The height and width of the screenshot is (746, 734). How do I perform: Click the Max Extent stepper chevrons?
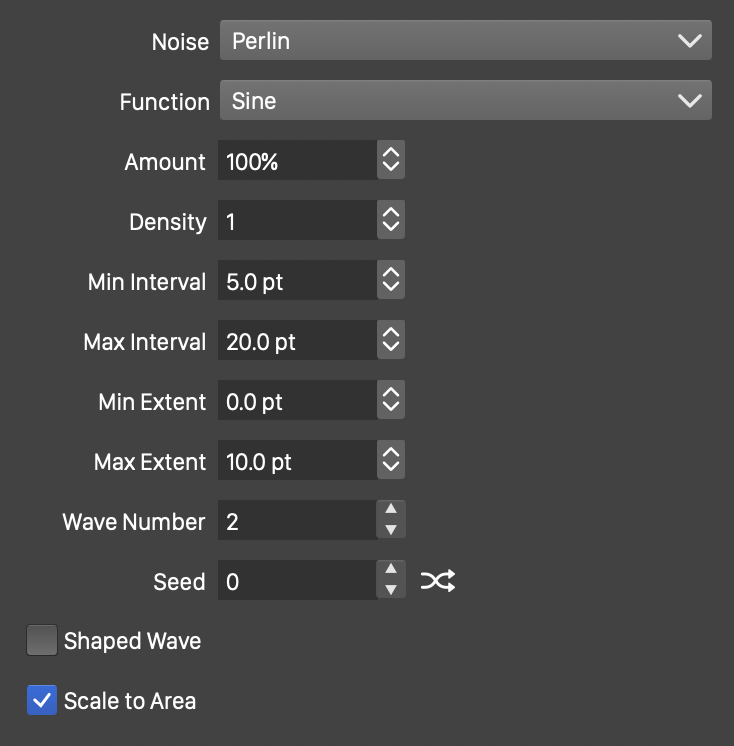pos(391,461)
